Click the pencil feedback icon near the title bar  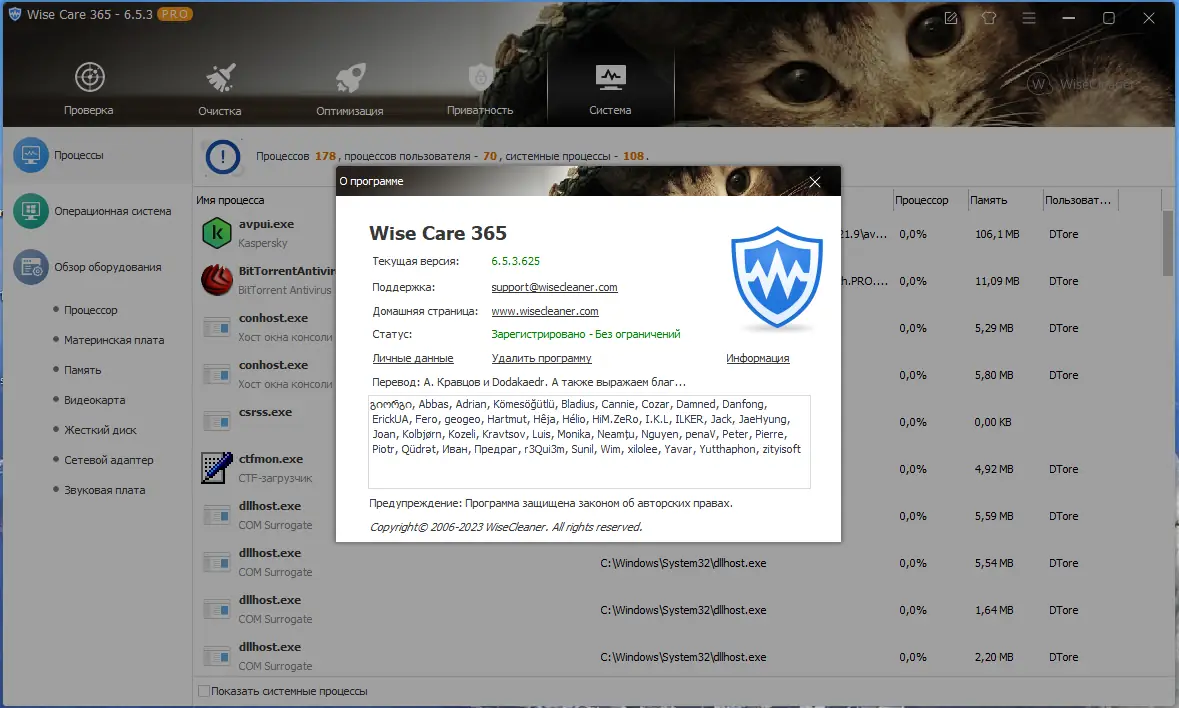948,17
